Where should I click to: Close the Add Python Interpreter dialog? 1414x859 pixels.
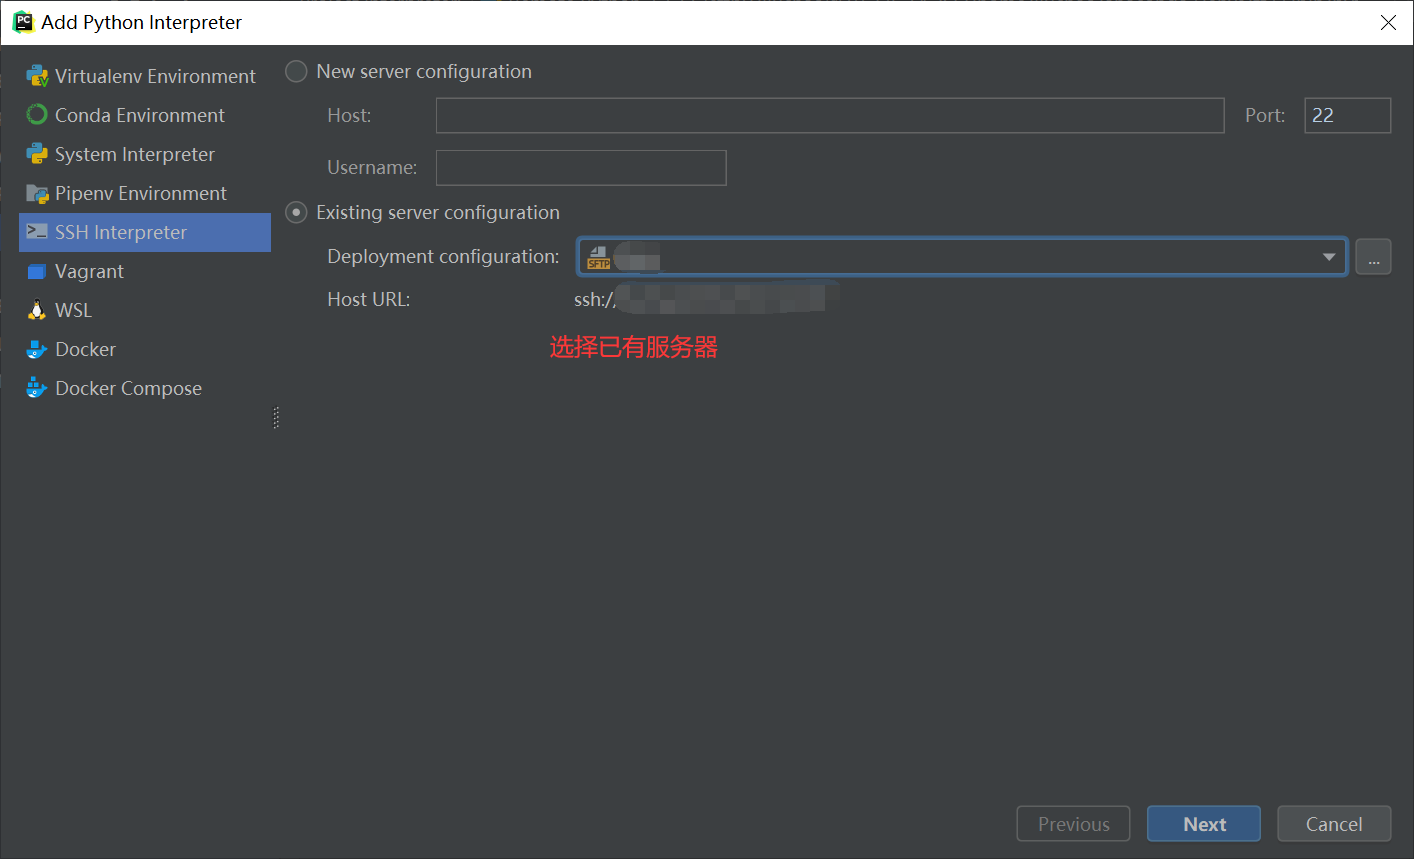(x=1388, y=22)
